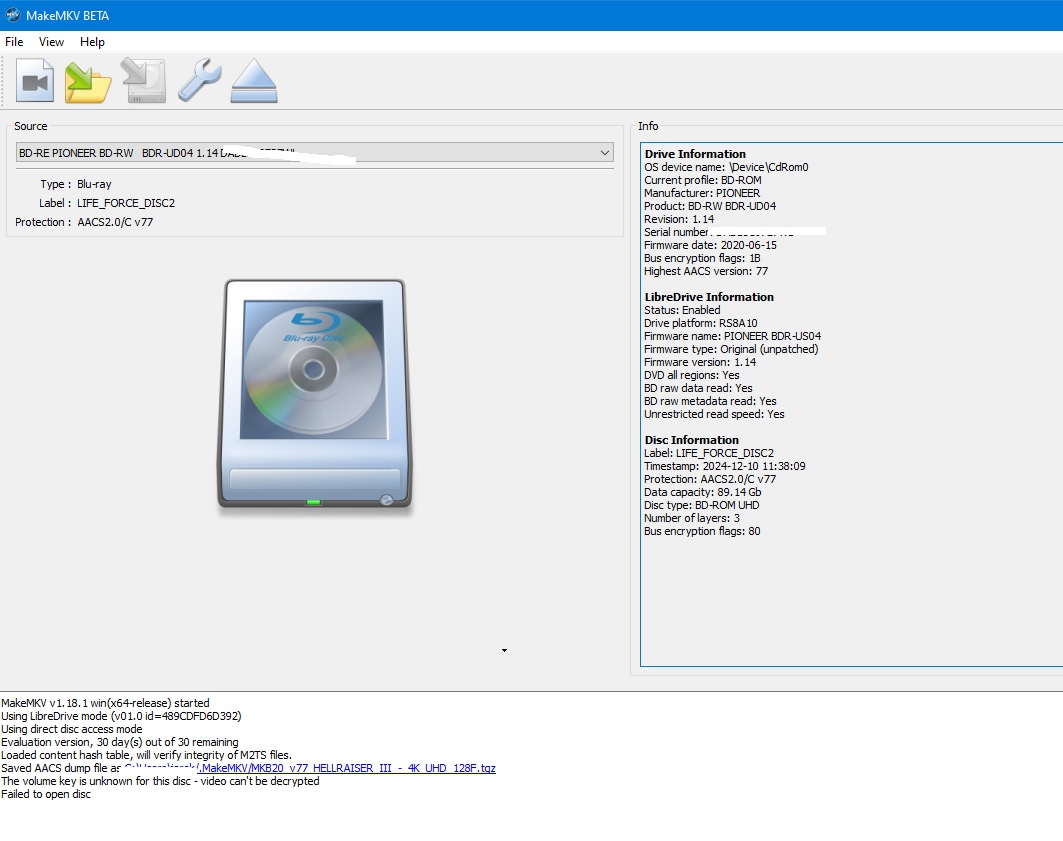
Task: Click 'Product: BD-RW BDR-UD04' line
Action: click(x=710, y=205)
